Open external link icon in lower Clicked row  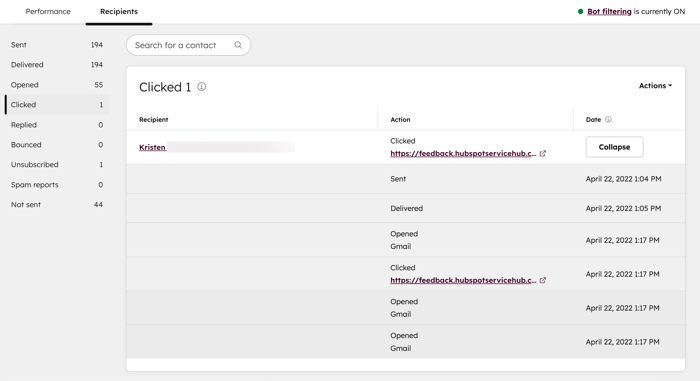(x=542, y=281)
